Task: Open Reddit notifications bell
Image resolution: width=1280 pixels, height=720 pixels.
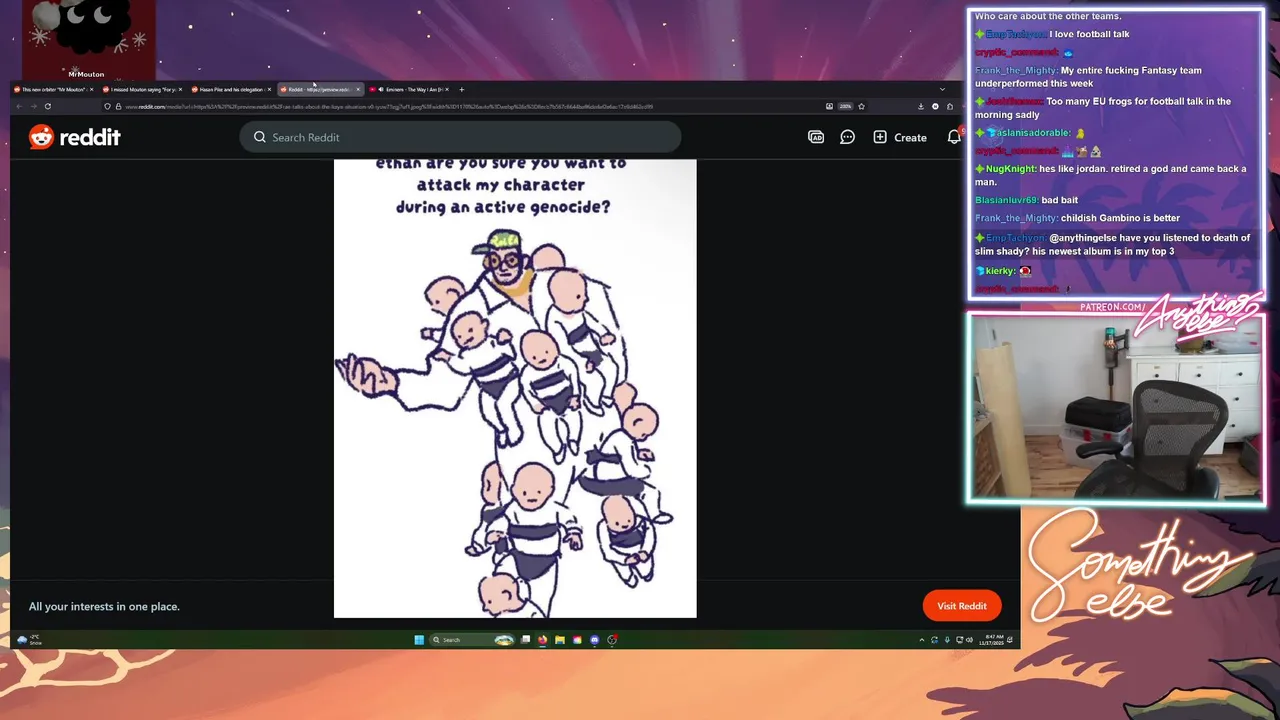Action: click(954, 137)
